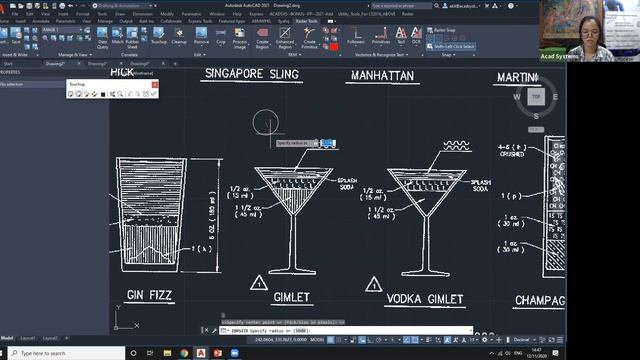
Task: Open Chrome from the Windows taskbar
Action: point(184,353)
